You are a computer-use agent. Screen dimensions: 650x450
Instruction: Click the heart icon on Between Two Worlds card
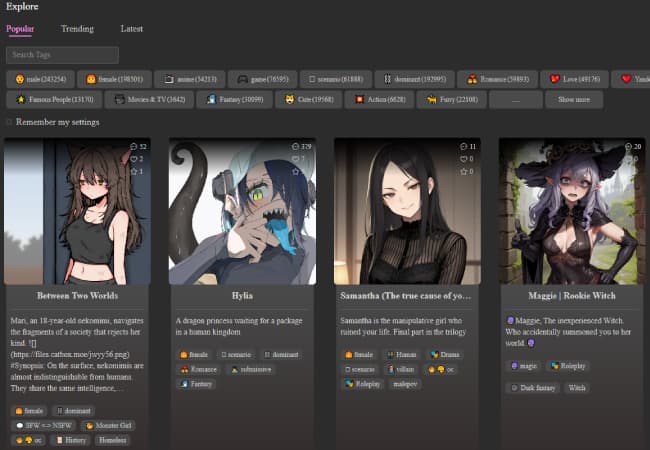pos(132,159)
